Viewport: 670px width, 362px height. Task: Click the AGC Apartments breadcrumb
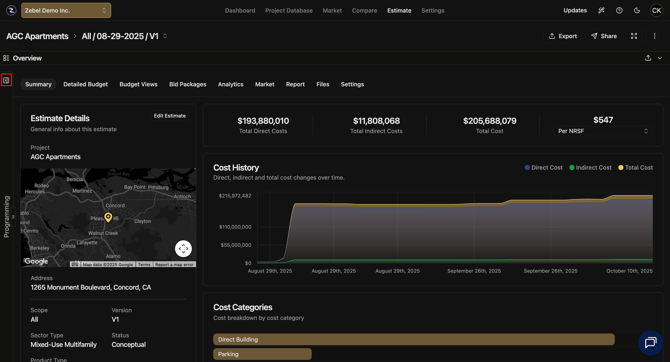37,36
